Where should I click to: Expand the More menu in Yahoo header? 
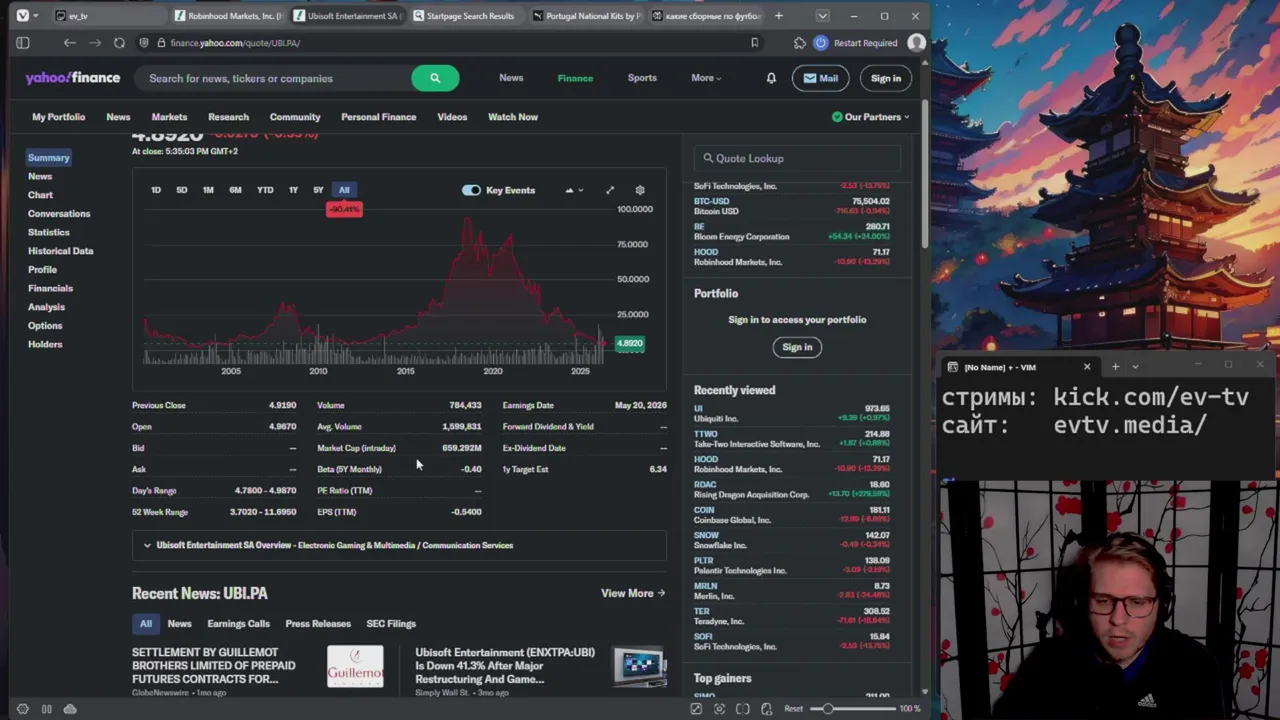tap(706, 78)
